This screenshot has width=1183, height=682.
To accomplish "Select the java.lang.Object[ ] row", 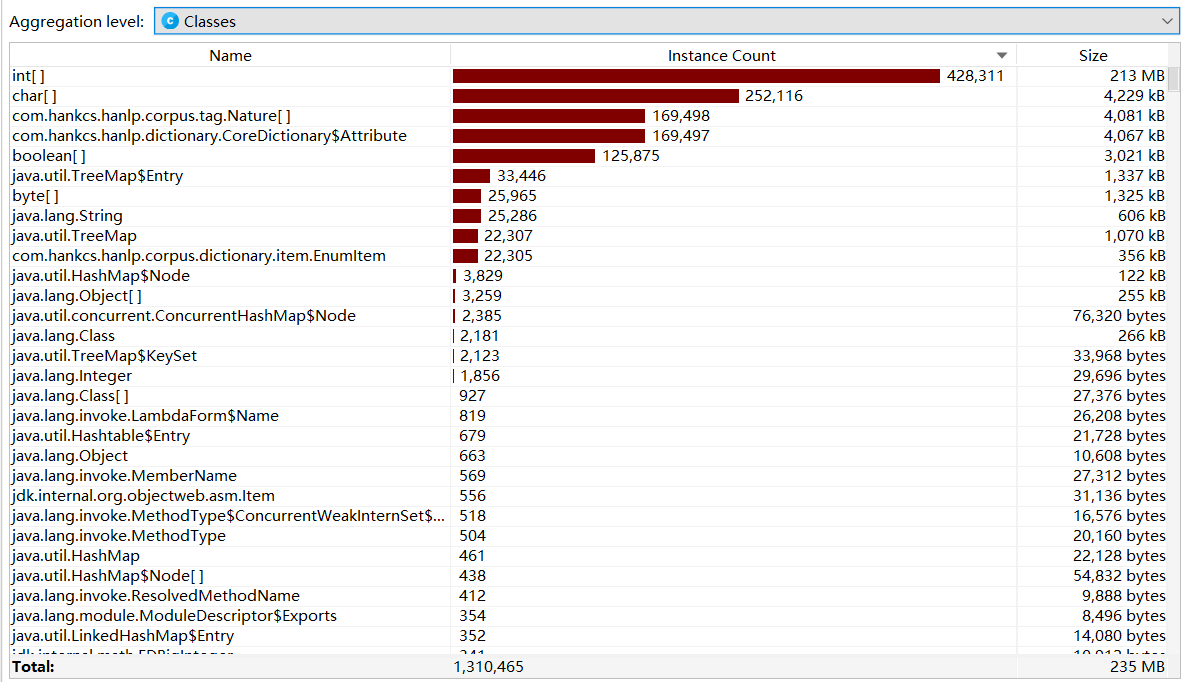I will [589, 296].
